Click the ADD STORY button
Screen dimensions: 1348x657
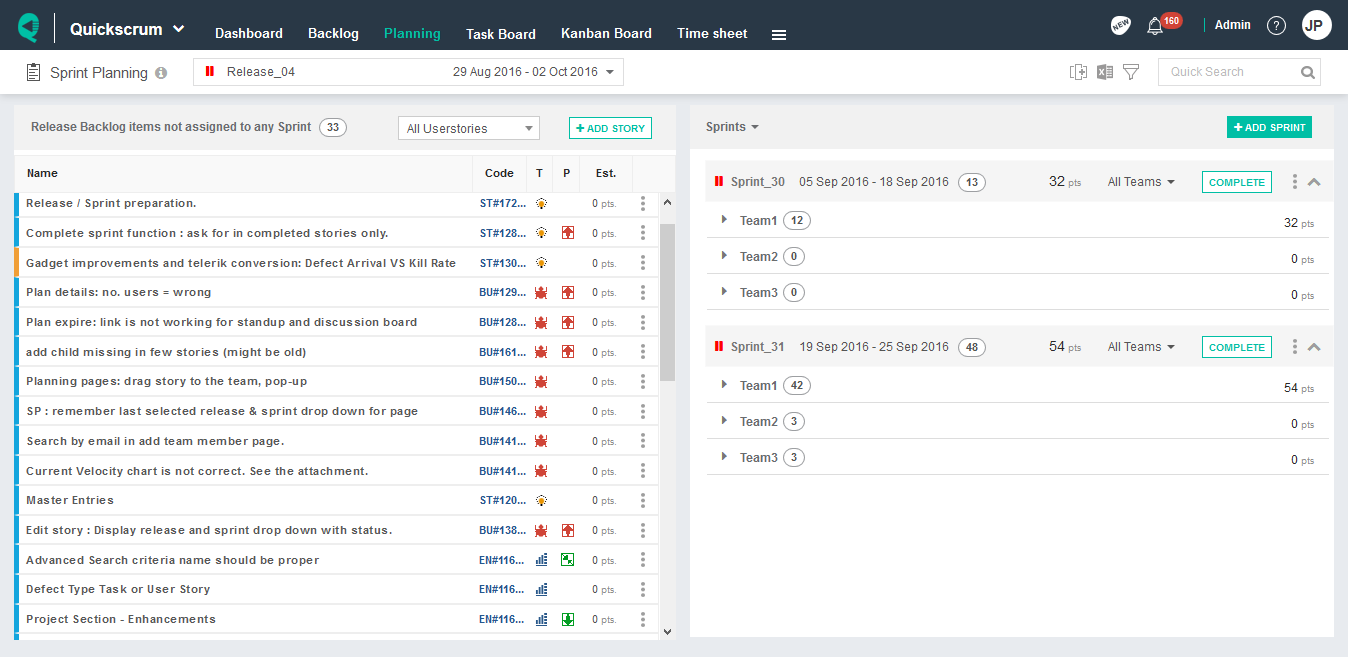tap(610, 128)
